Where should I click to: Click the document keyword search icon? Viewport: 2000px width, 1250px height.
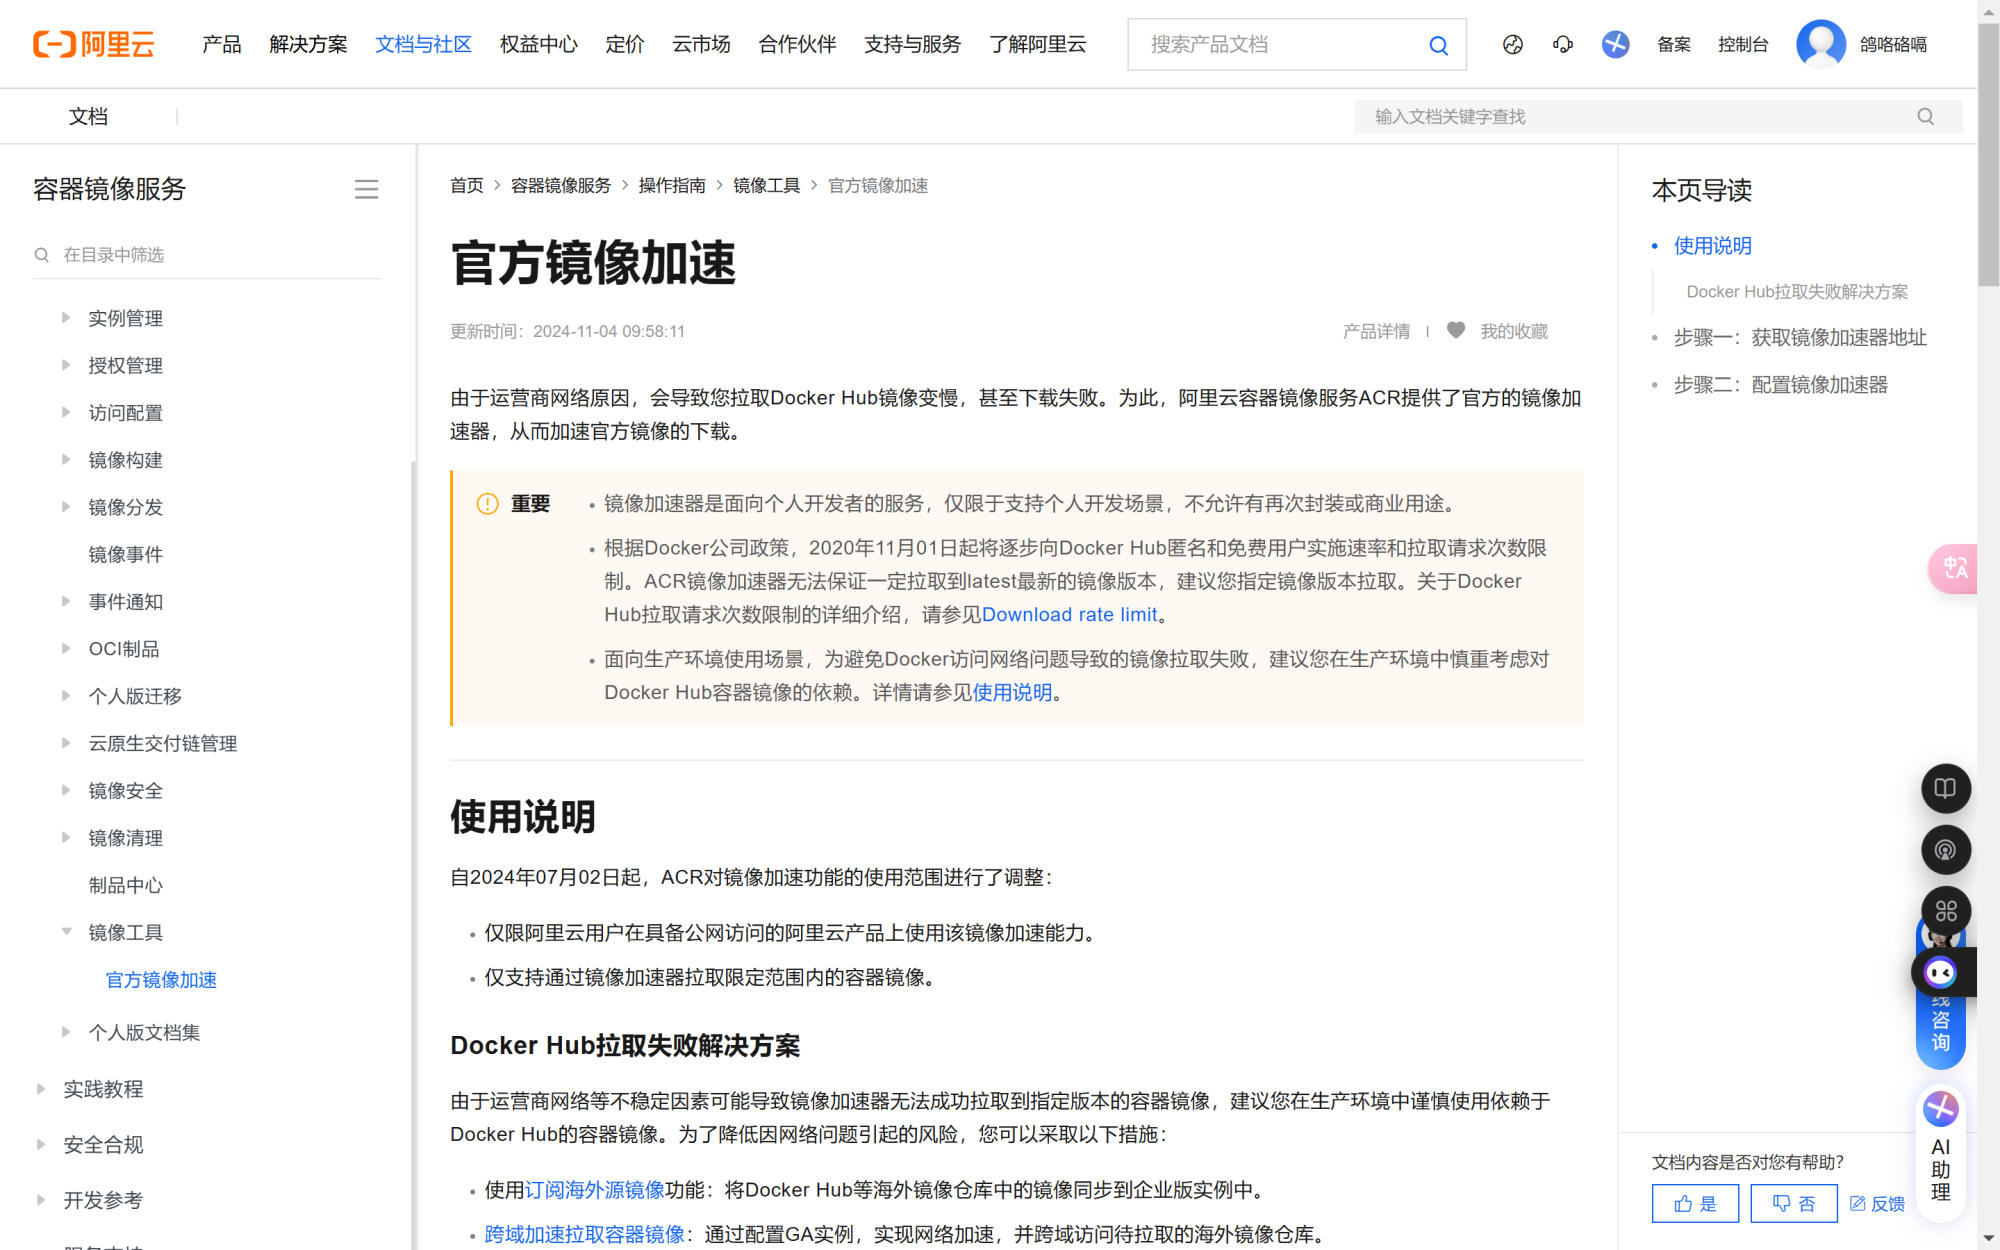[1925, 117]
